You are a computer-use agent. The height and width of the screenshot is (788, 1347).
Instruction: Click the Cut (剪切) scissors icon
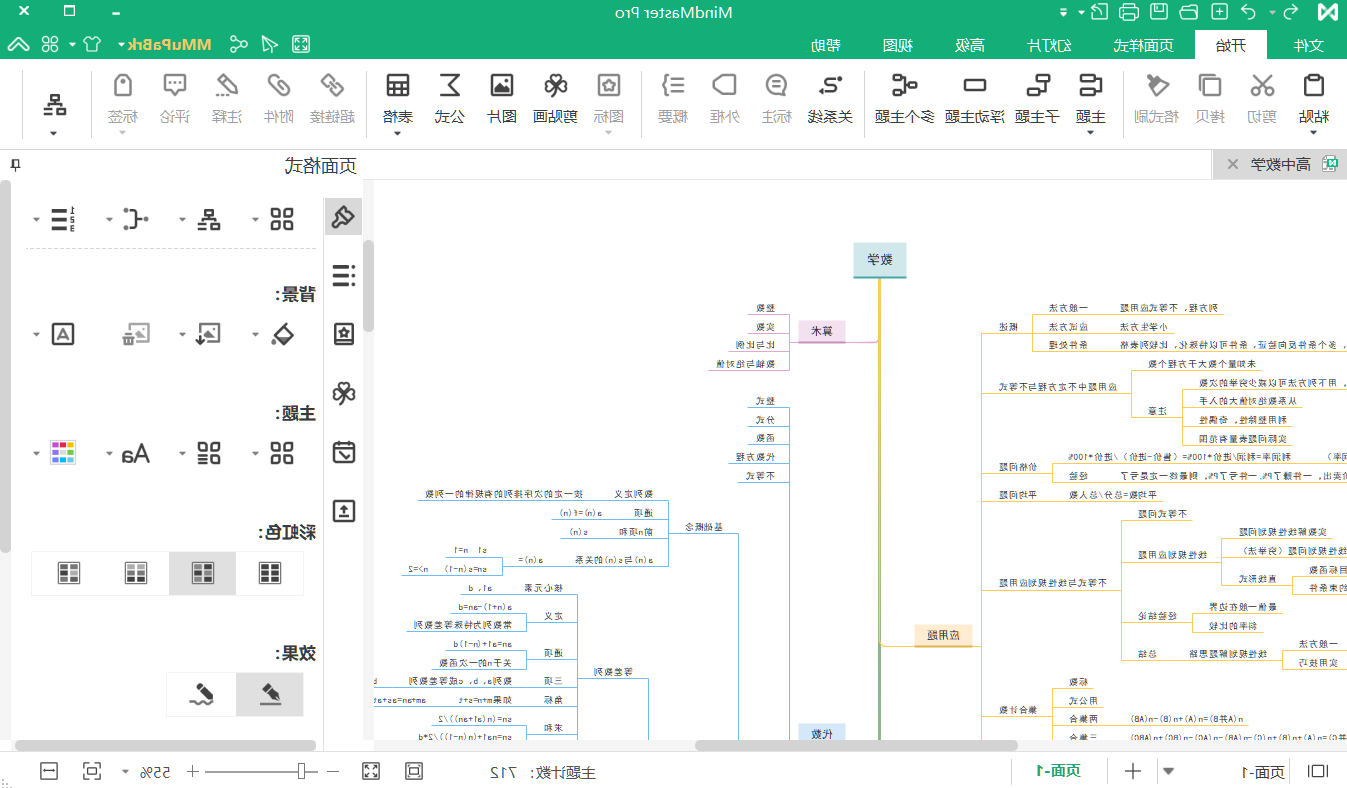pyautogui.click(x=1263, y=87)
